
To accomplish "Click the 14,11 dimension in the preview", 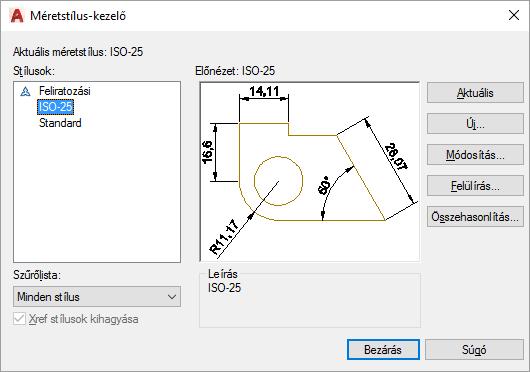I will click(264, 91).
